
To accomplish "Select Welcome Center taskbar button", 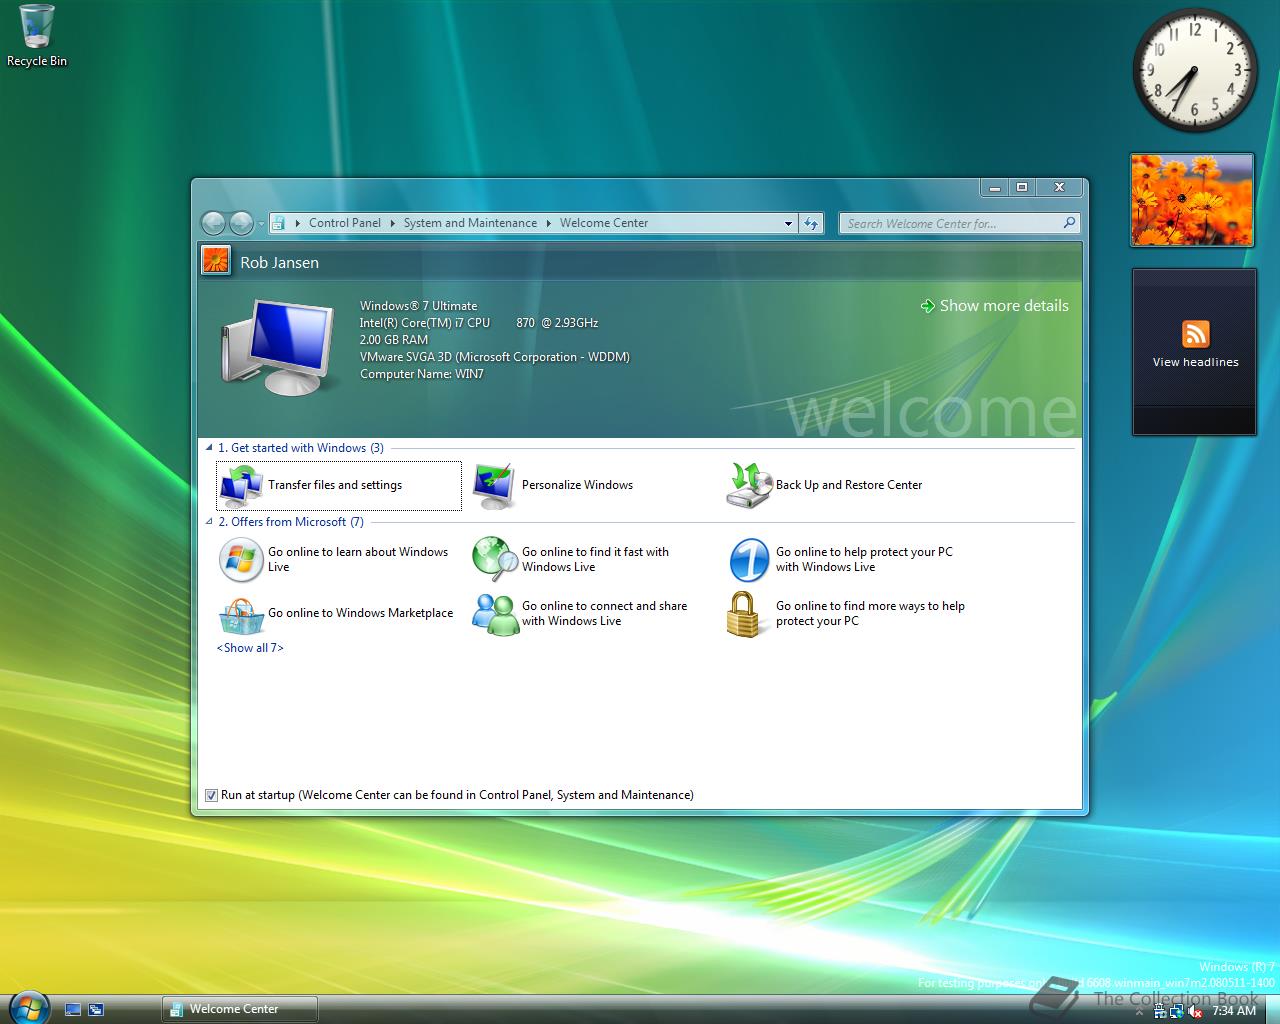I will pyautogui.click(x=240, y=1009).
